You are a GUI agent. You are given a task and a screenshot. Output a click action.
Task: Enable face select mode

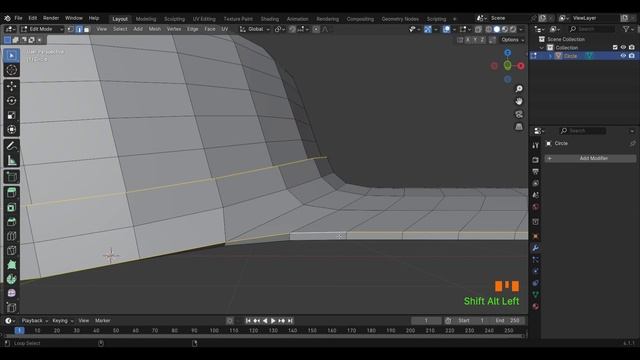[x=87, y=29]
